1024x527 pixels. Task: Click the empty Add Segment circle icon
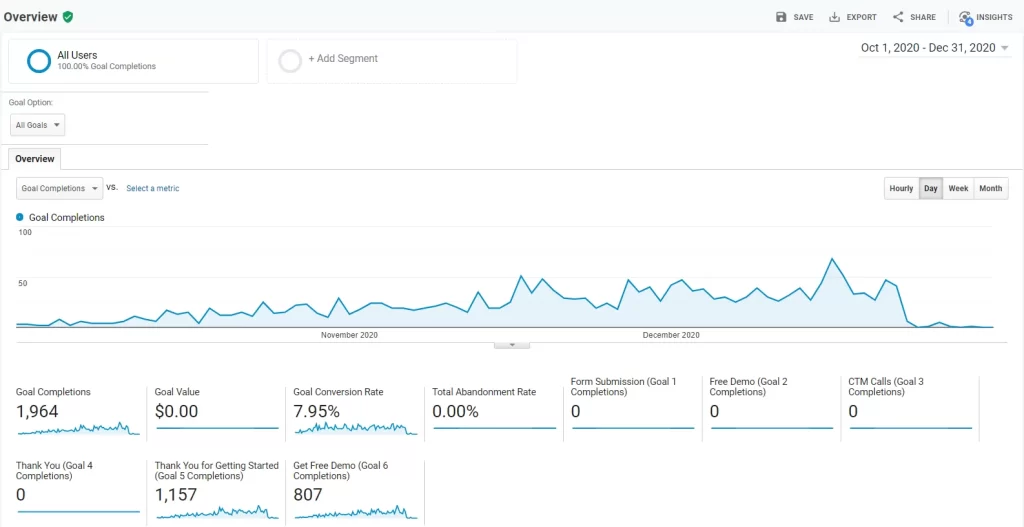pyautogui.click(x=290, y=61)
